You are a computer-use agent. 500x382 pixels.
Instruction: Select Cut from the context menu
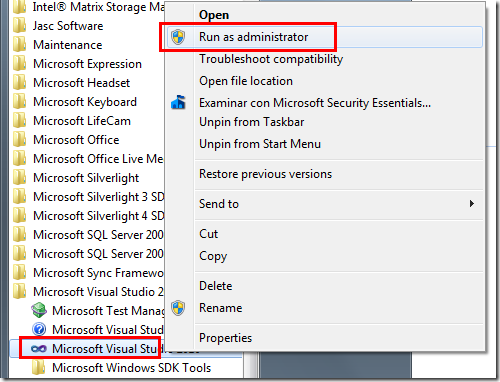209,234
